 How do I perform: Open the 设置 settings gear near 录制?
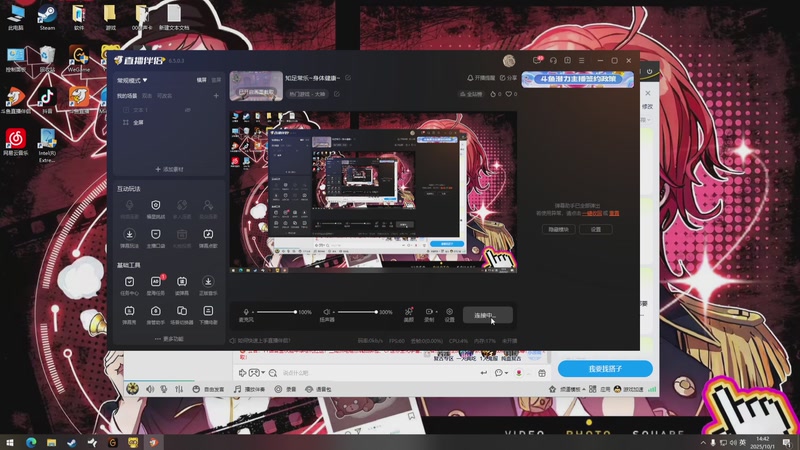(x=449, y=314)
